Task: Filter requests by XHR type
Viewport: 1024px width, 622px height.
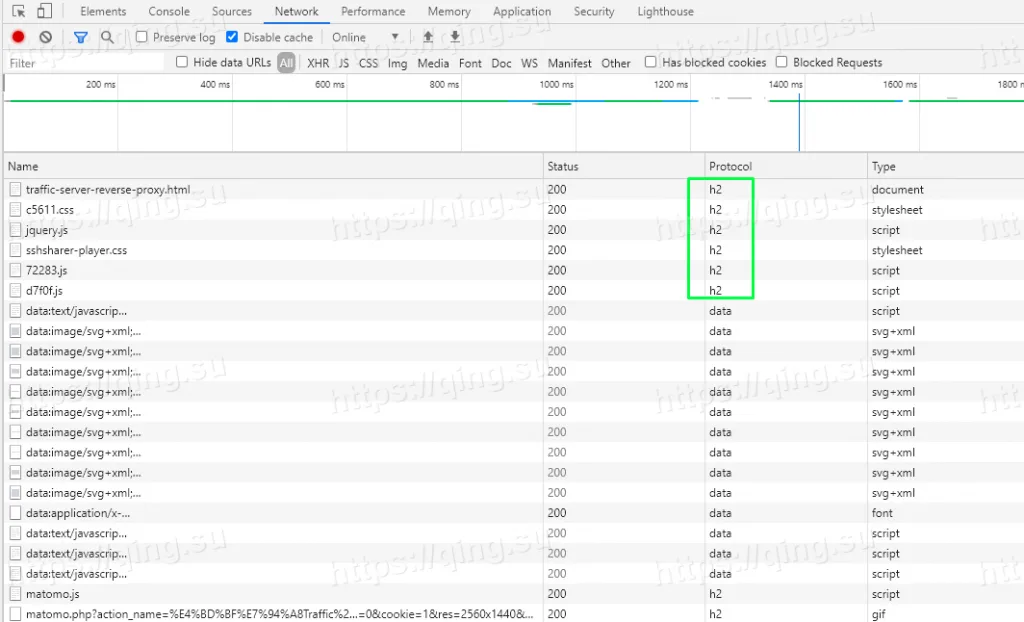Action: [318, 63]
